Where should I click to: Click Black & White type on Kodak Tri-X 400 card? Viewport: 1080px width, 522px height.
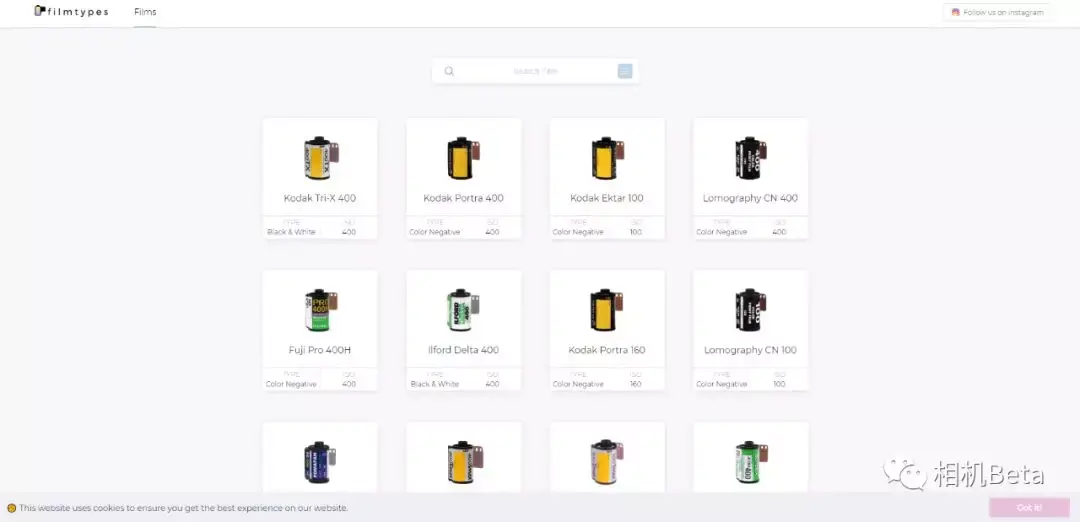[x=291, y=232]
